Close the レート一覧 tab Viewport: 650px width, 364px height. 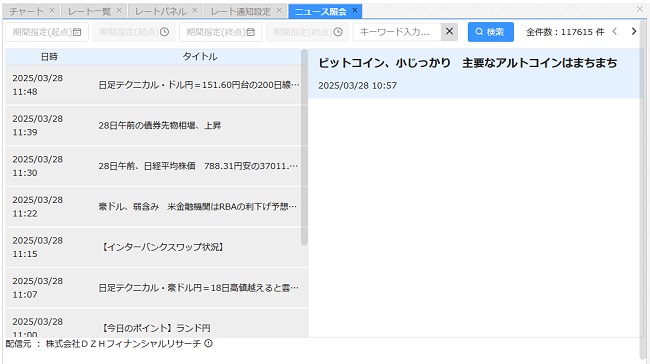pos(119,10)
